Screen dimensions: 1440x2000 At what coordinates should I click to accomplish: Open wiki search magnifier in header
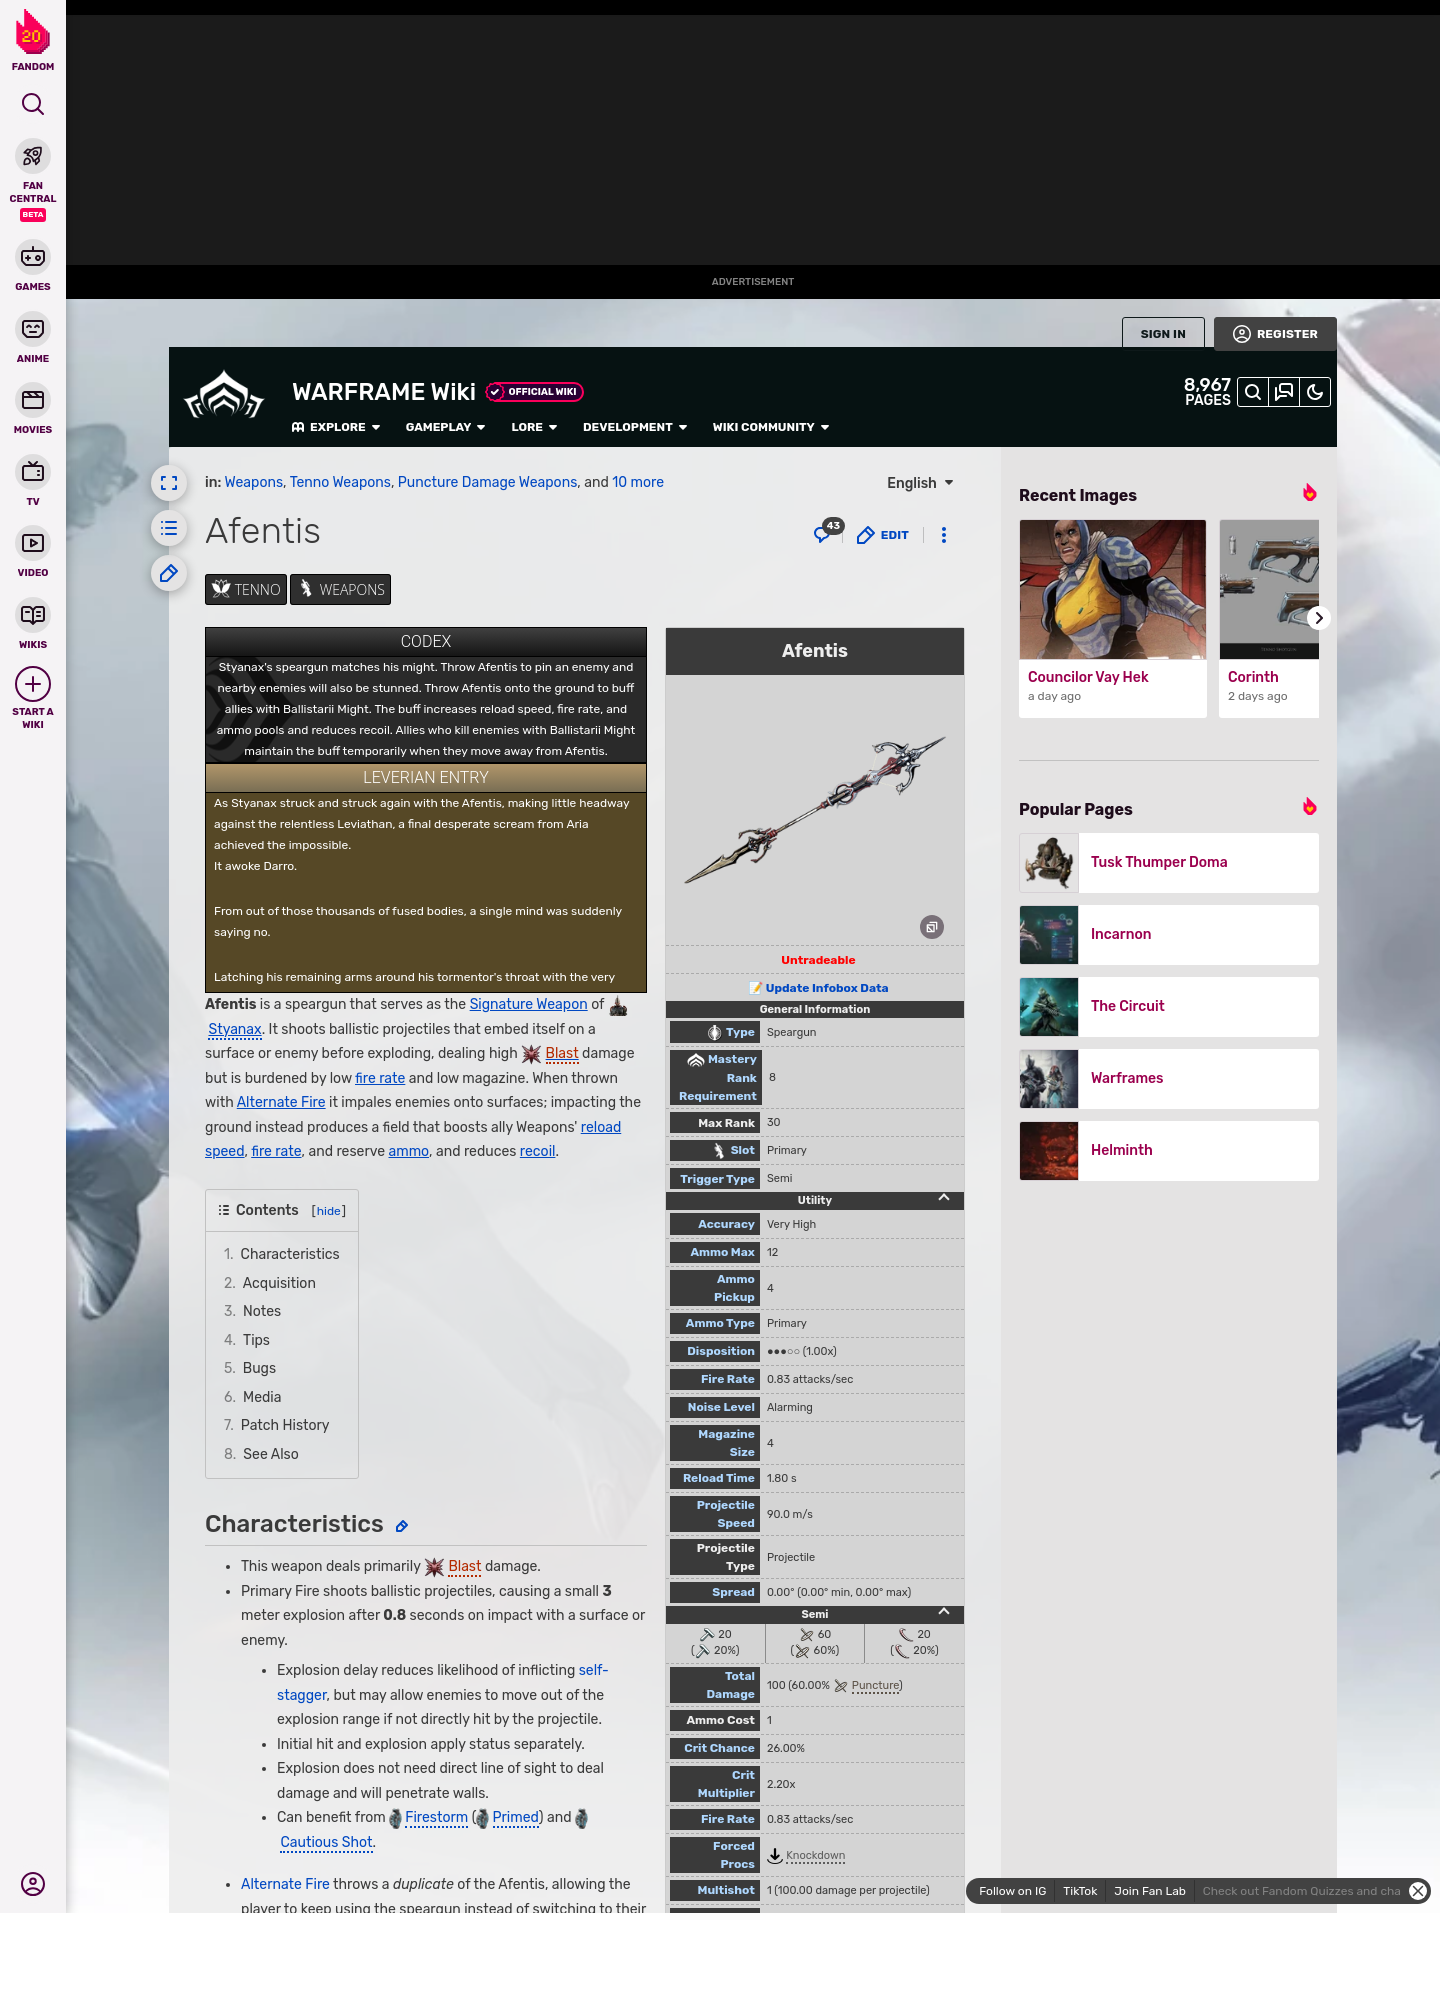click(1253, 392)
